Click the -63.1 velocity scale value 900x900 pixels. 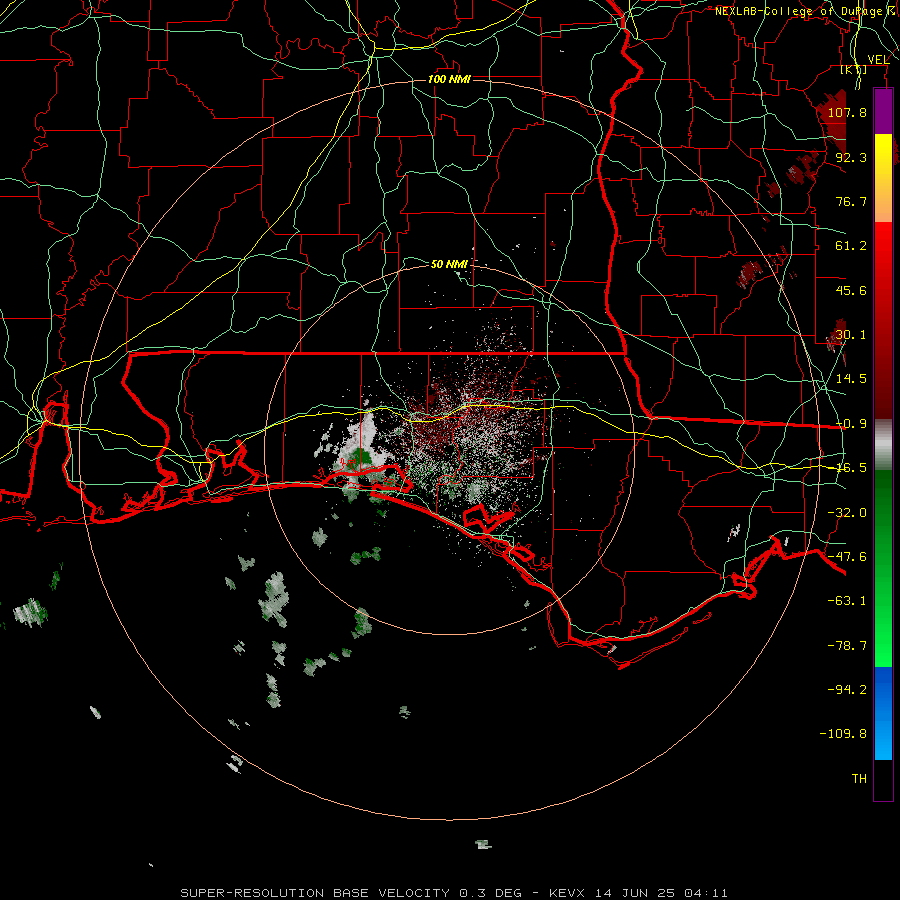pyautogui.click(x=847, y=600)
